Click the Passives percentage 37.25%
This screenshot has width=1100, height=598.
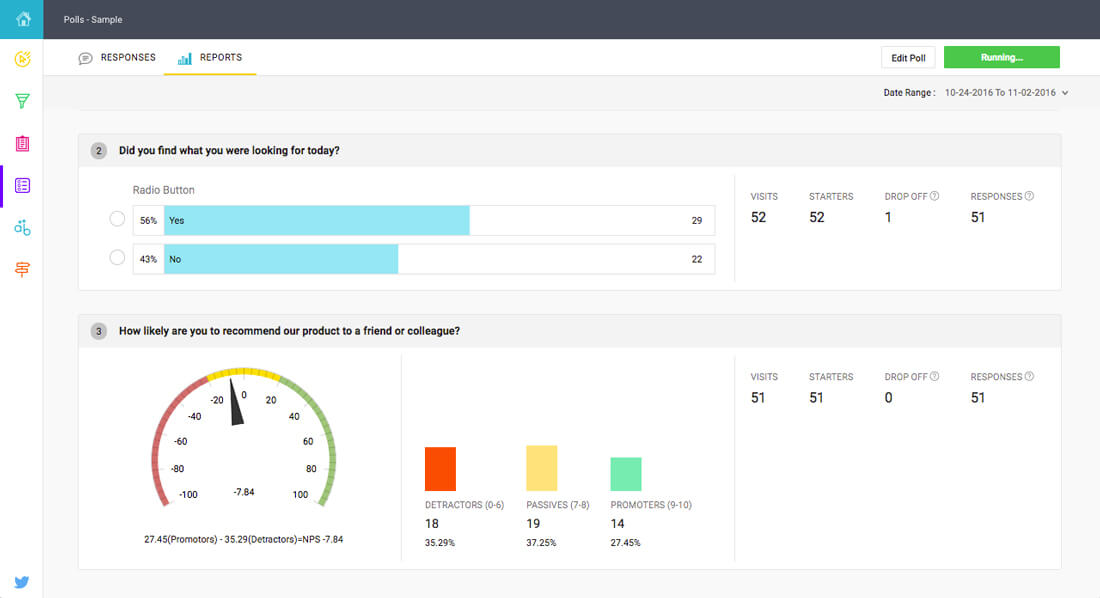coord(541,543)
